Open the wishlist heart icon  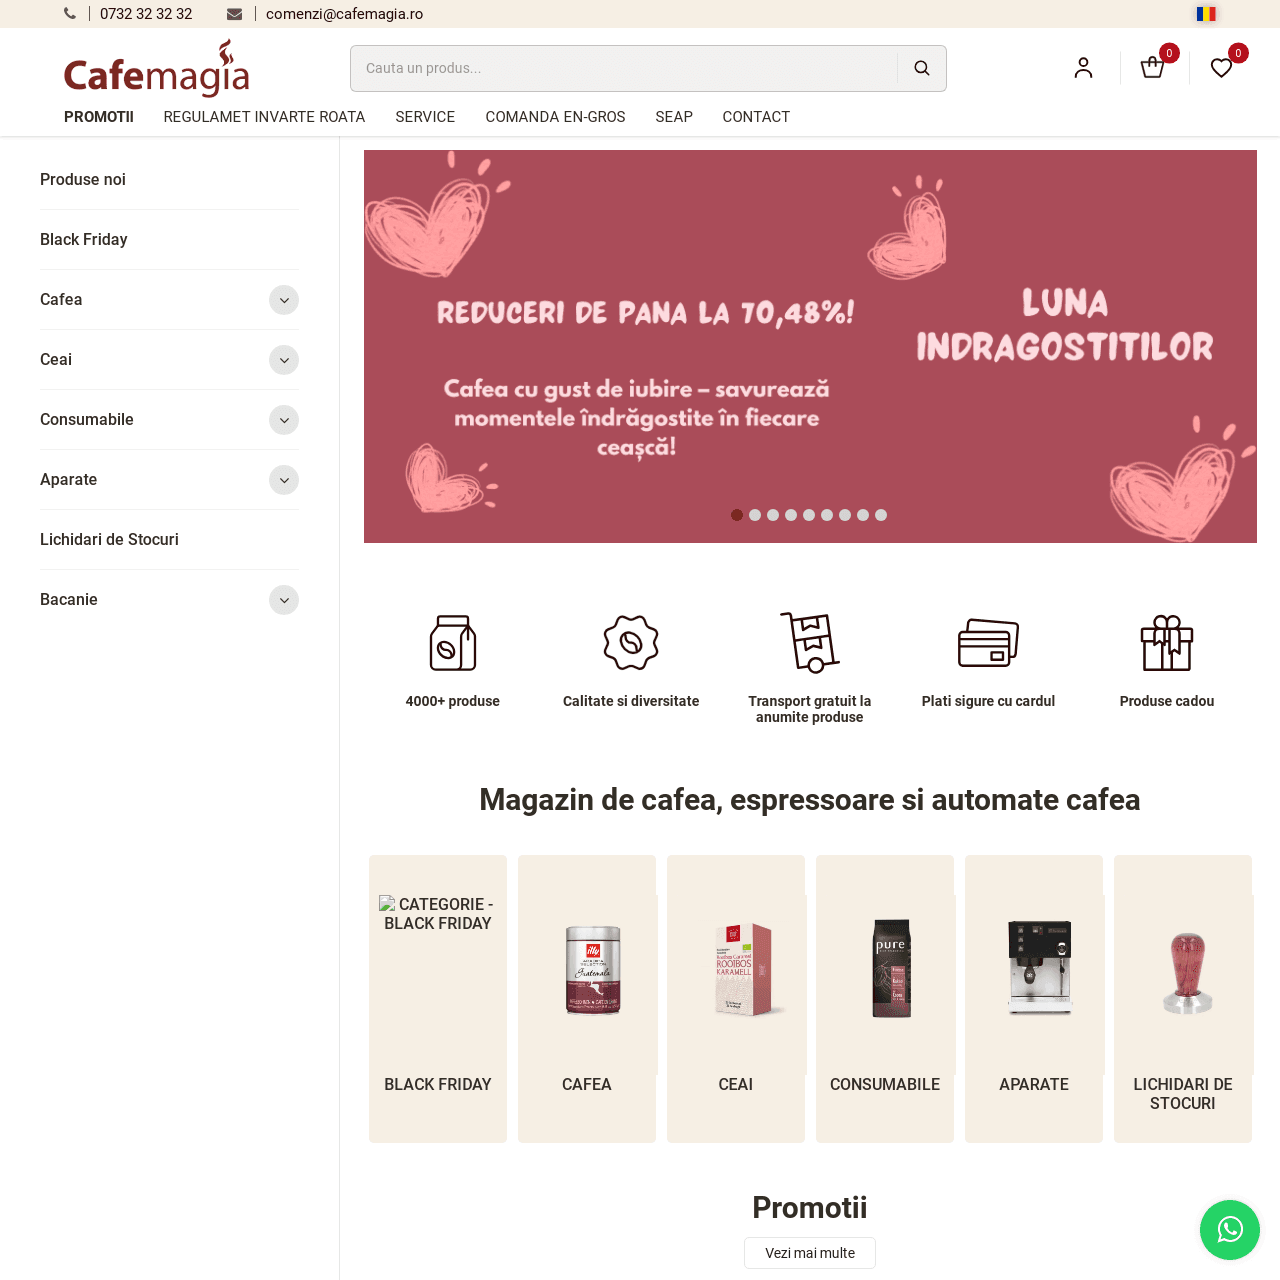(x=1221, y=68)
